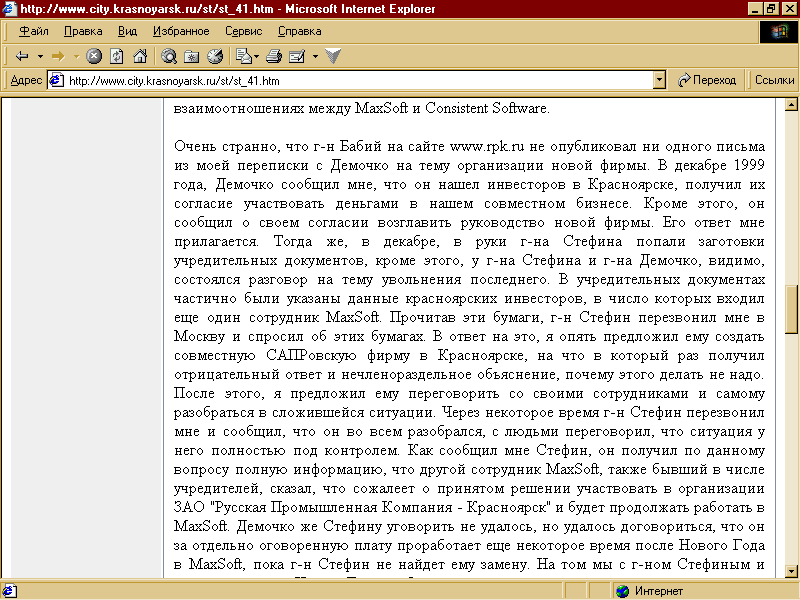Click the words 'Consistent Software' in the top line
Image resolution: width=800 pixels, height=600 pixels.
486,109
